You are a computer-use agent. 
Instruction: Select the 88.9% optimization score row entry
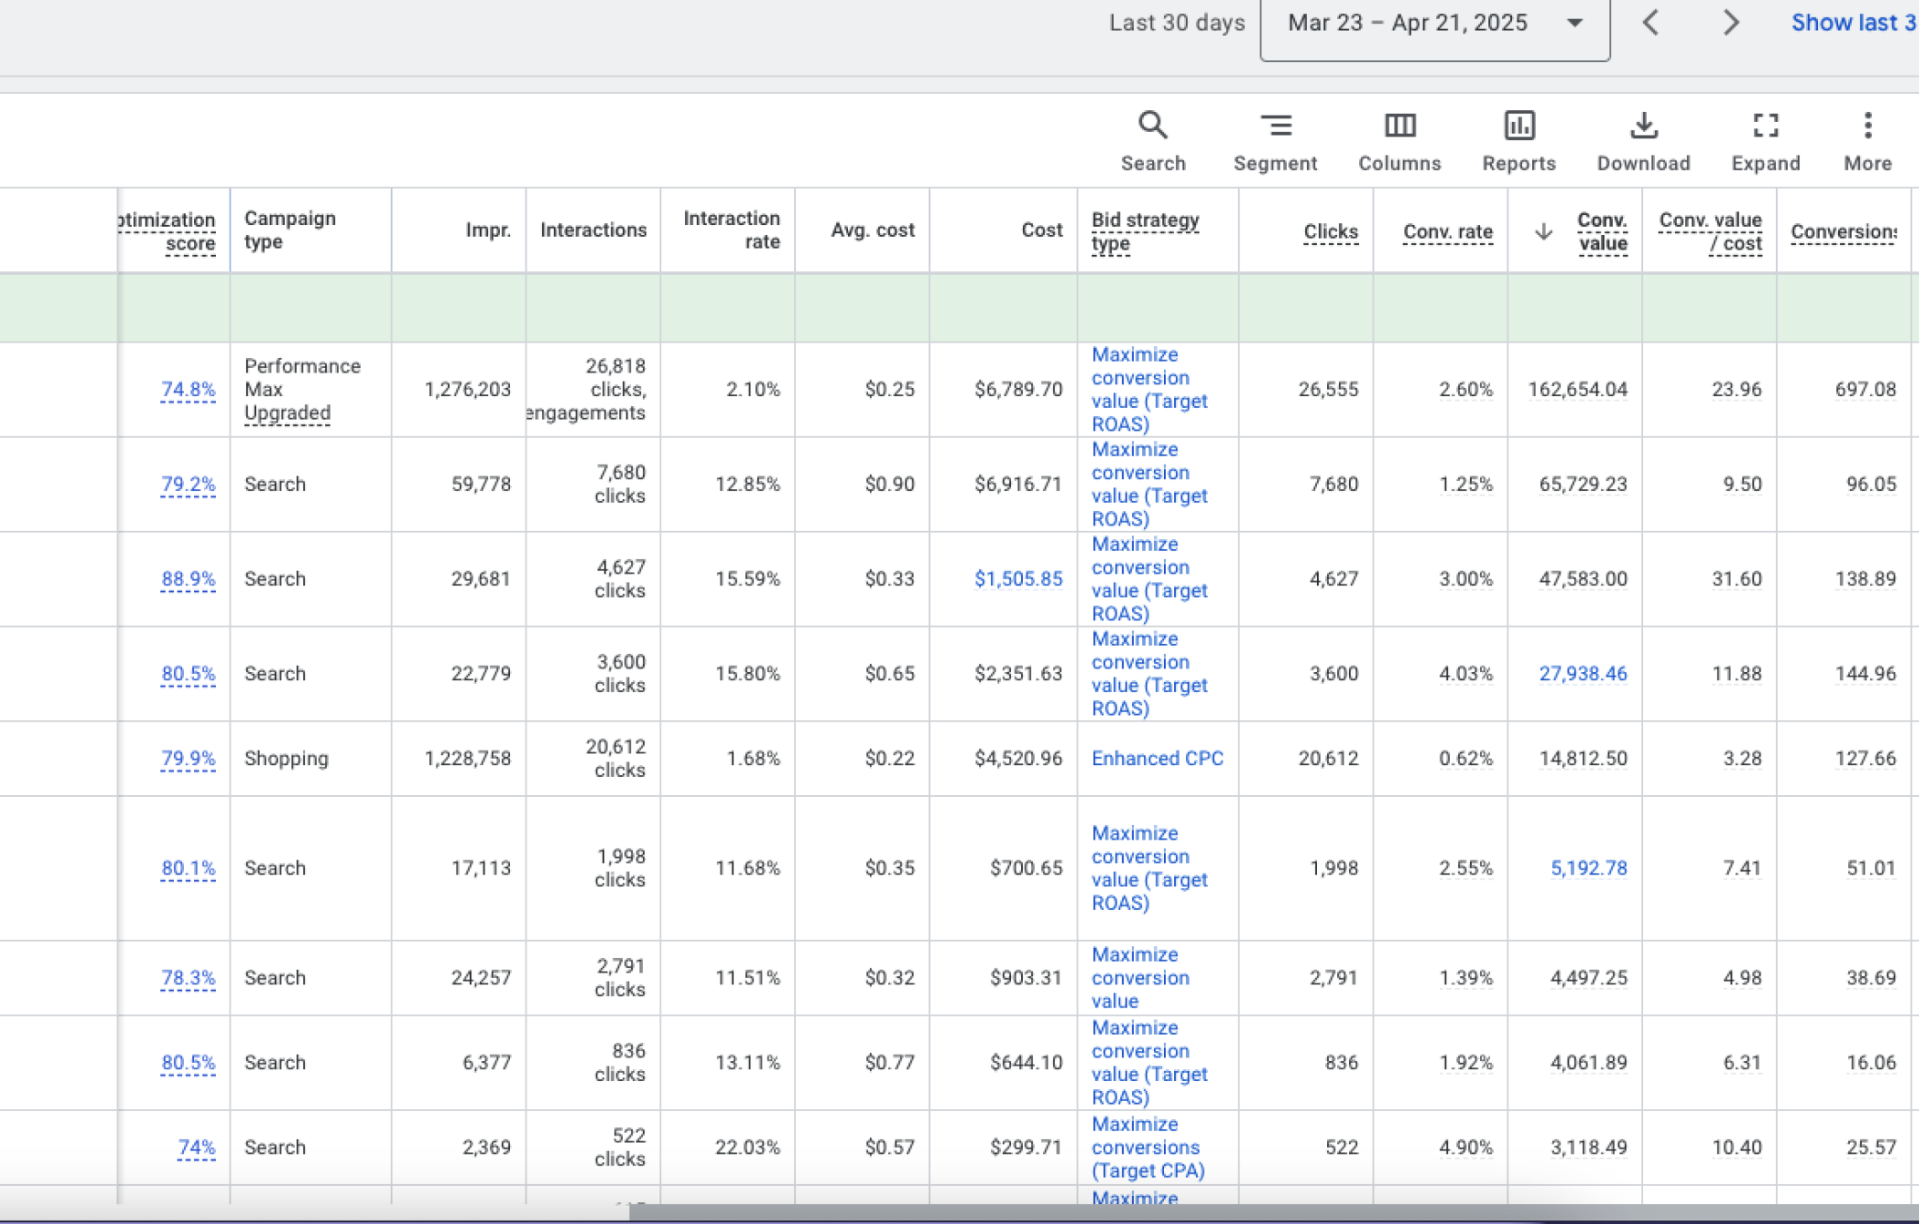pyautogui.click(x=188, y=579)
